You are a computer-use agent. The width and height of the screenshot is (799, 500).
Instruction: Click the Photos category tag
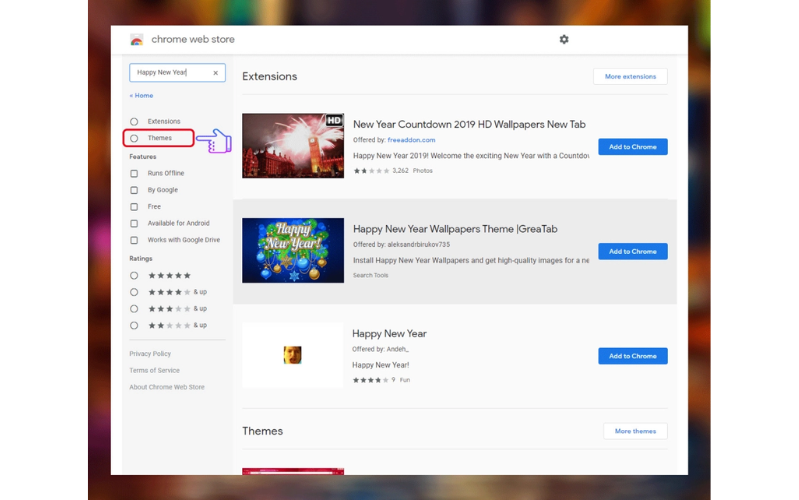pyautogui.click(x=422, y=171)
